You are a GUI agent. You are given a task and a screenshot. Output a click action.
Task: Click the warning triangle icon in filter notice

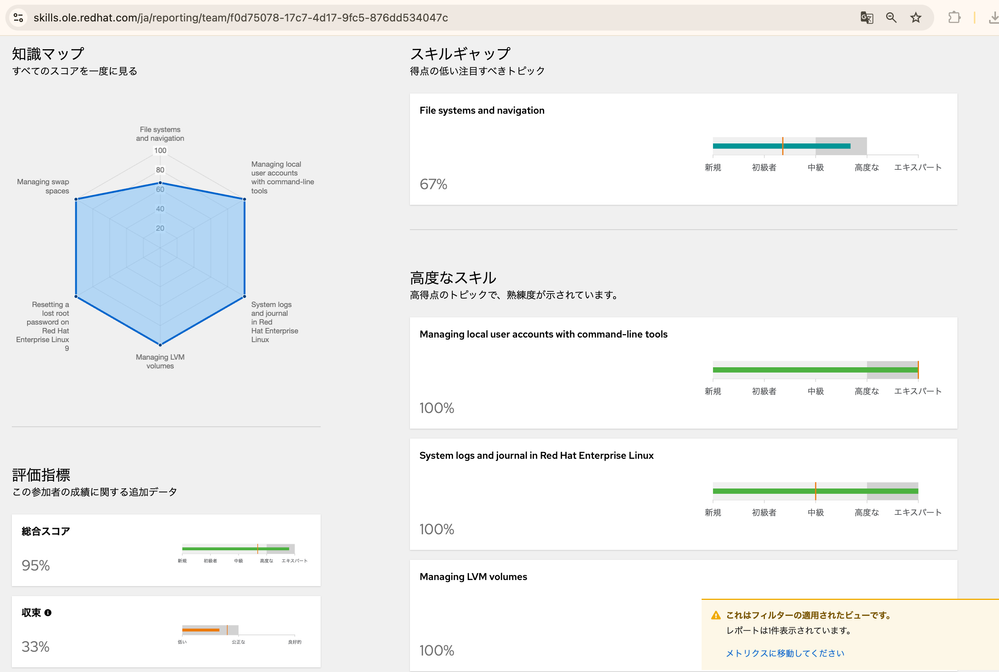[x=716, y=616]
